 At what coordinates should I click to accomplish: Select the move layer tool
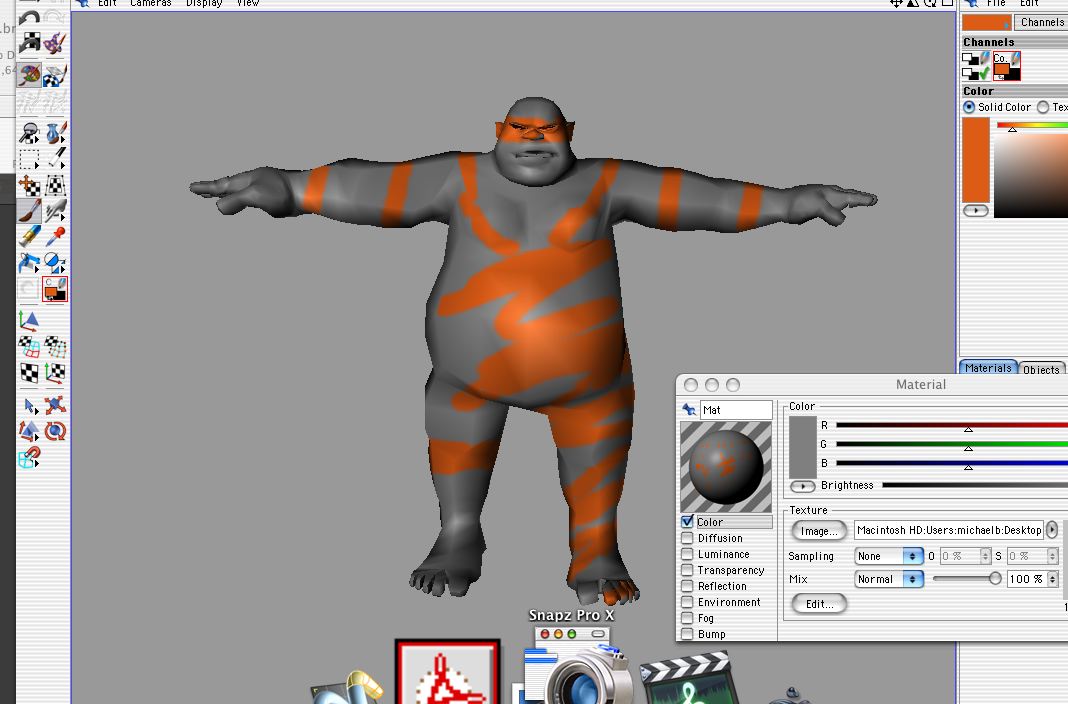pos(29,185)
